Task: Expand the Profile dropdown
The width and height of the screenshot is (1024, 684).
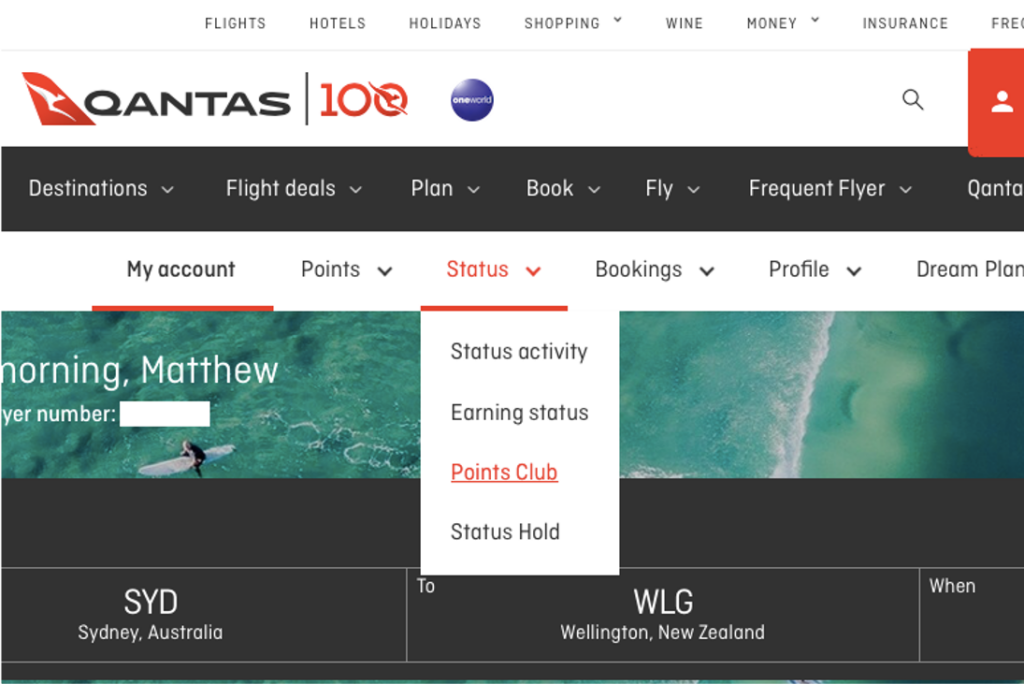Action: pyautogui.click(x=798, y=269)
